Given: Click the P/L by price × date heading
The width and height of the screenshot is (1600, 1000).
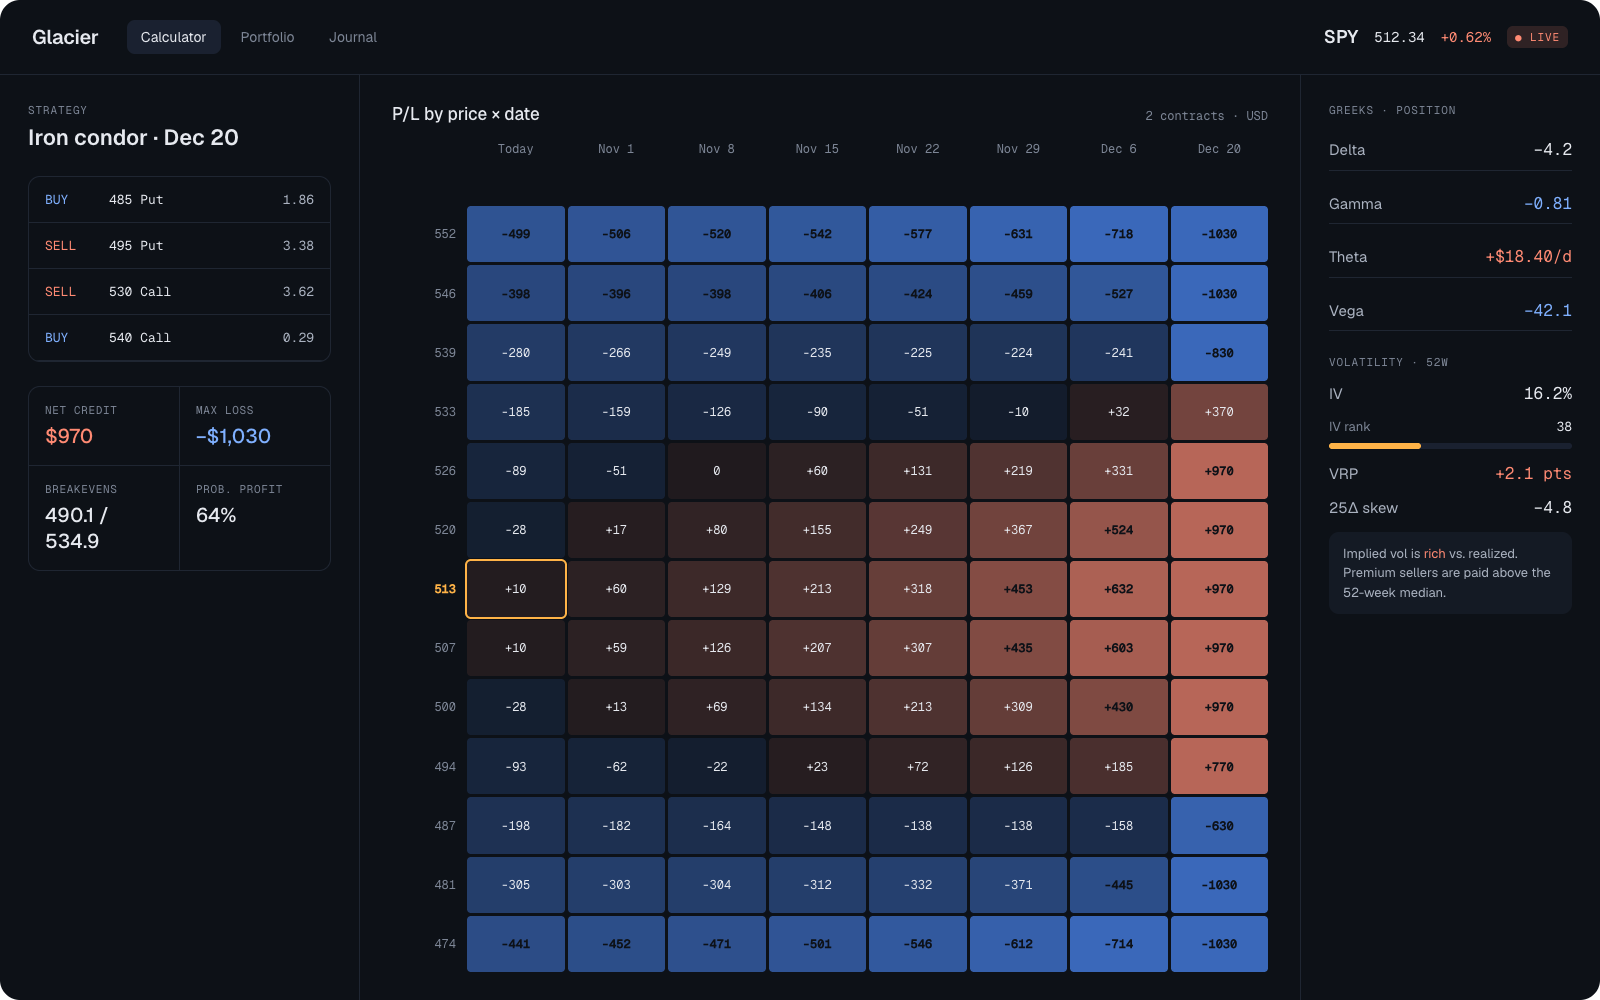Looking at the screenshot, I should pyautogui.click(x=466, y=114).
